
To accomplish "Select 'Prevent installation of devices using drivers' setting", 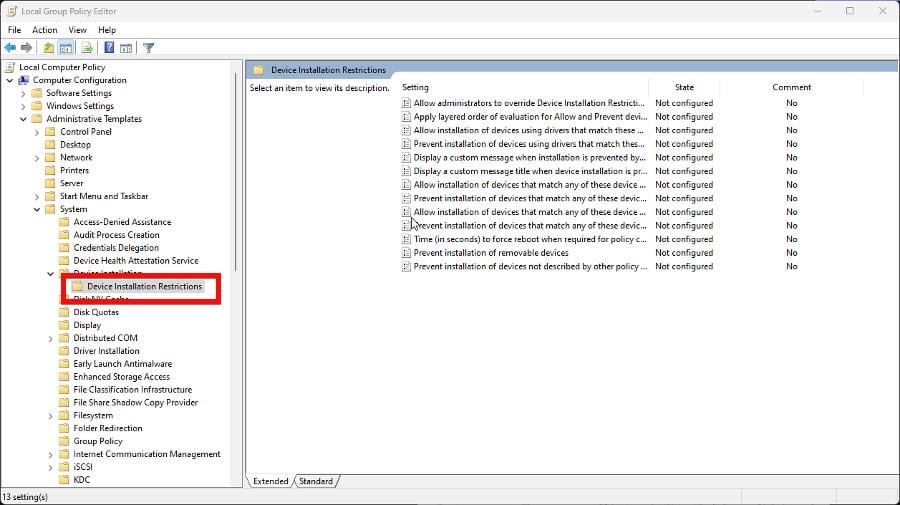I will [529, 144].
